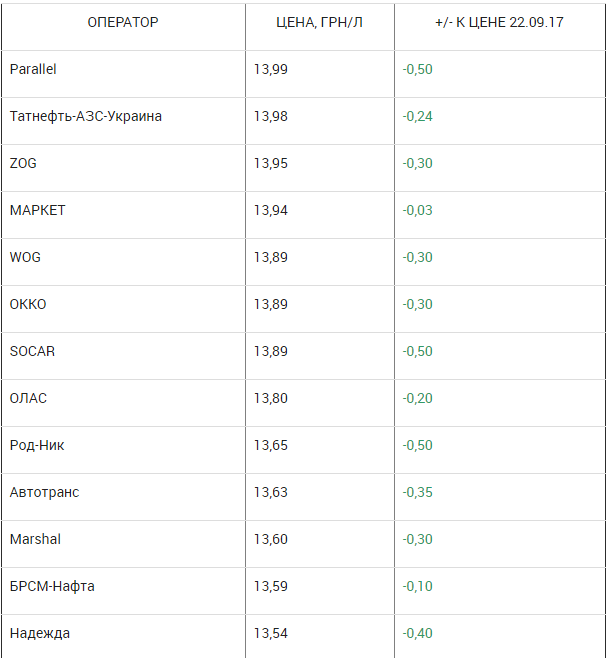Click the ОПЕРАТОР column header
The height and width of the screenshot is (658, 609).
click(122, 22)
